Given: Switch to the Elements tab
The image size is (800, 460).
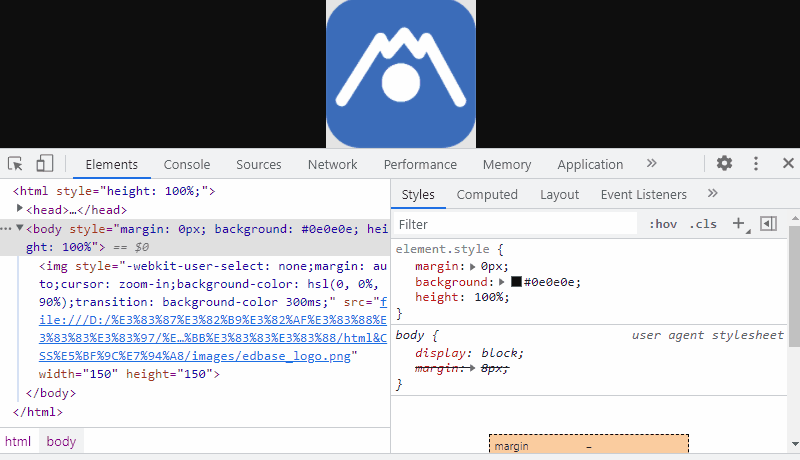Looking at the screenshot, I should 112,164.
